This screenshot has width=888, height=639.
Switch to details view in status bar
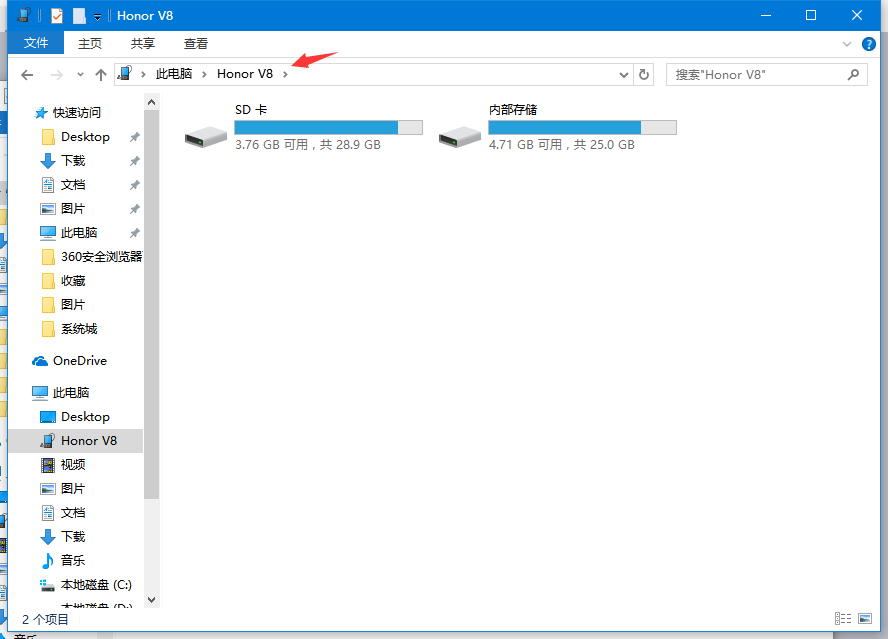click(843, 619)
